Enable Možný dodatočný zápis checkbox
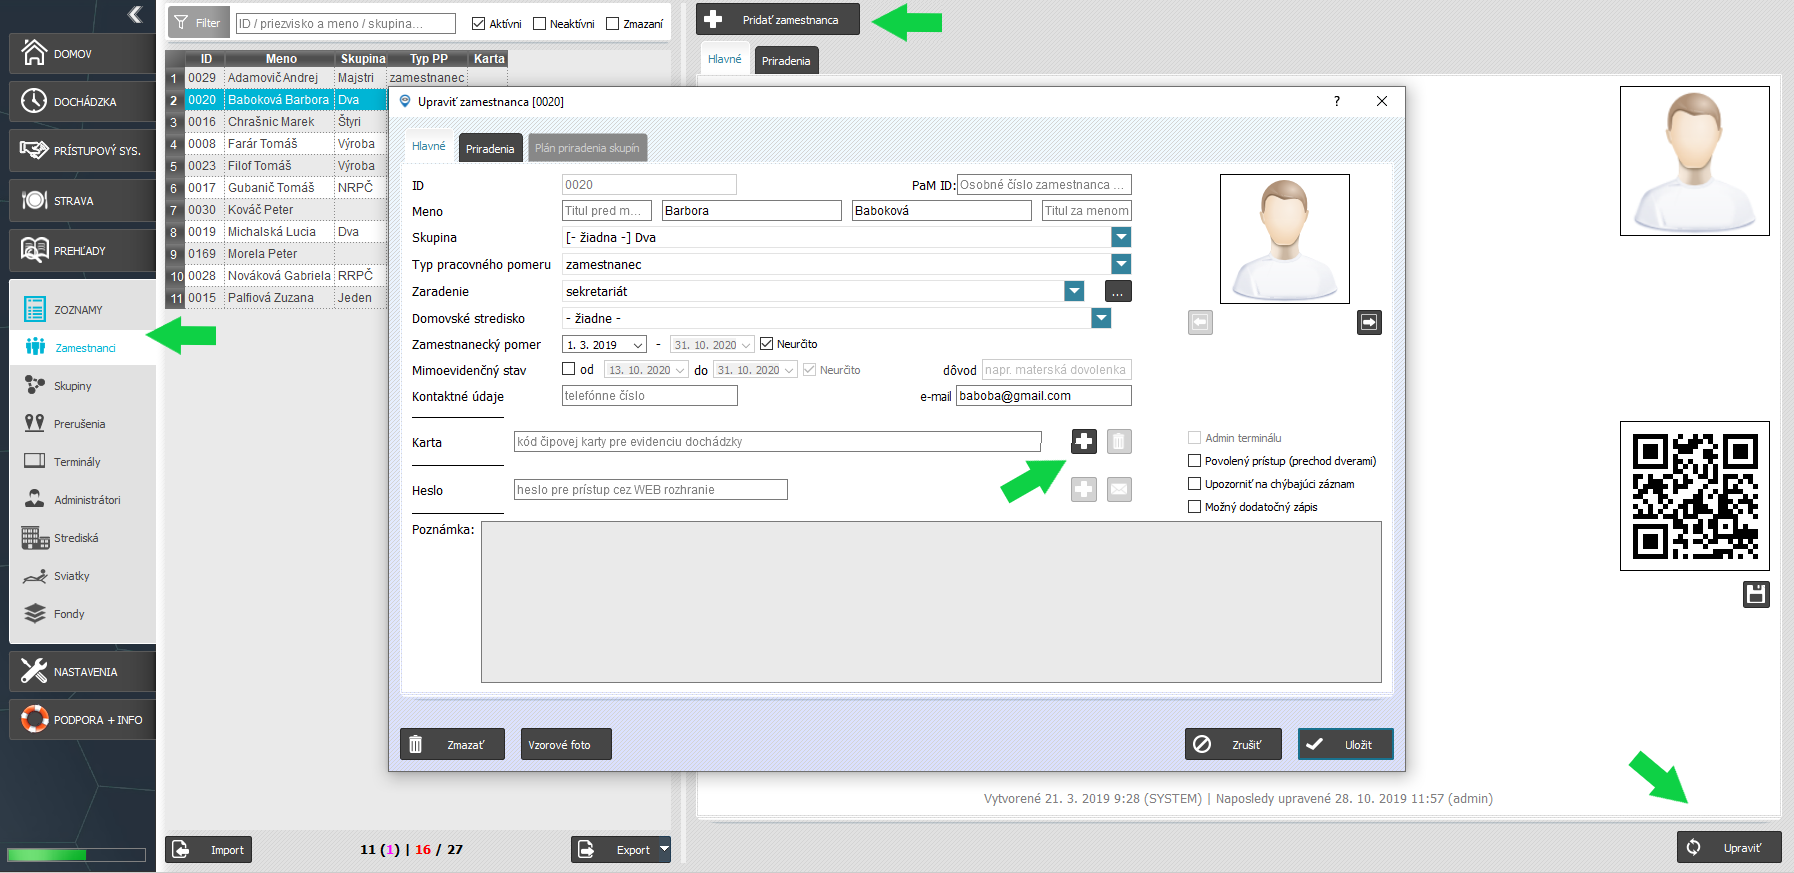Image resolution: width=1794 pixels, height=873 pixels. pos(1194,507)
